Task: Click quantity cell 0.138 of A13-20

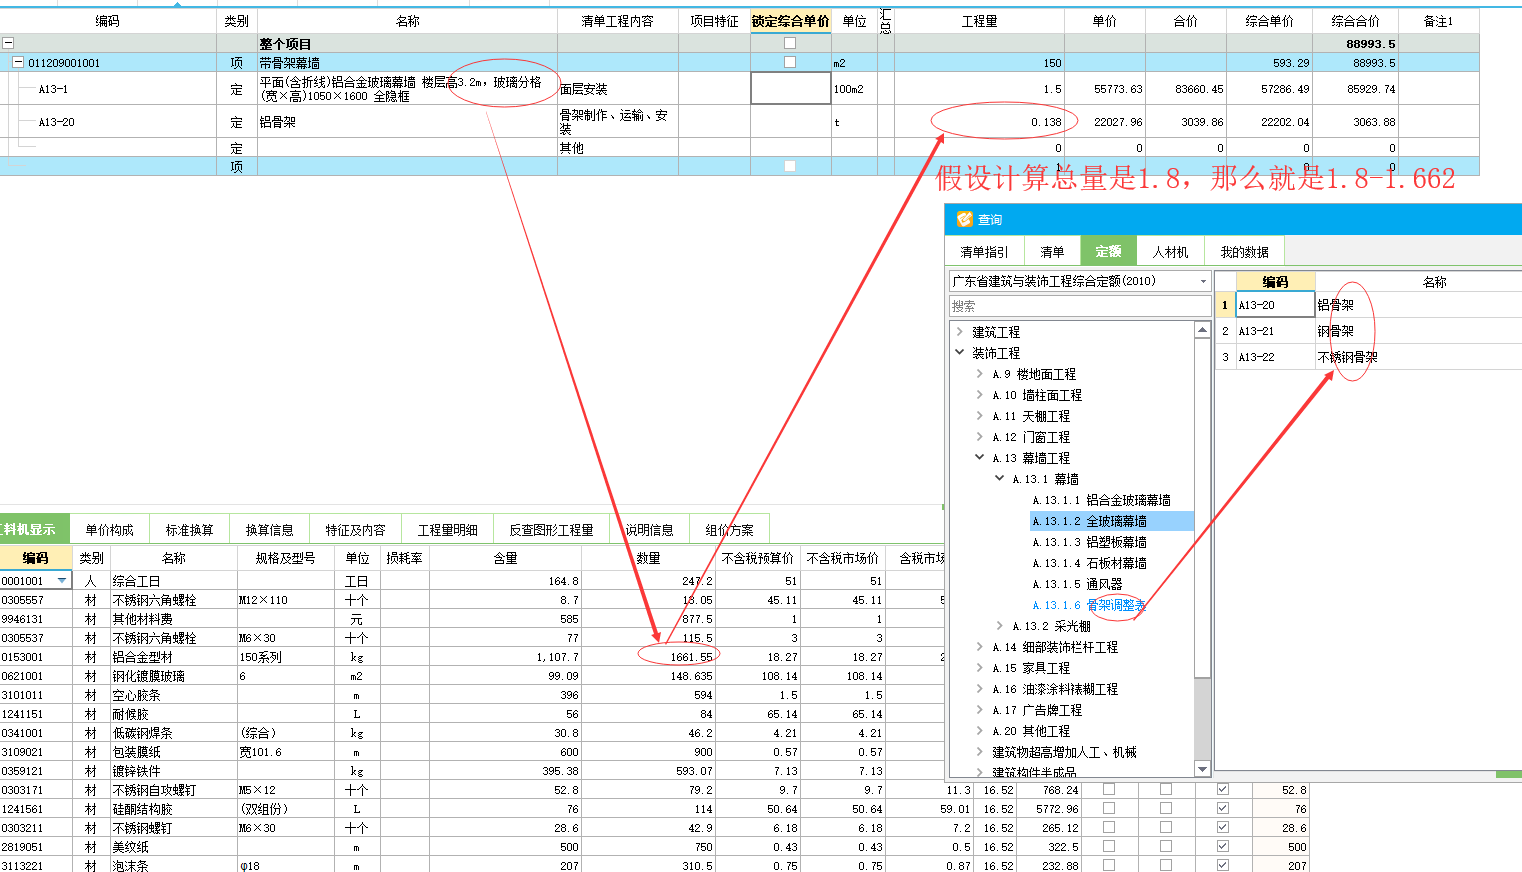Action: point(979,122)
